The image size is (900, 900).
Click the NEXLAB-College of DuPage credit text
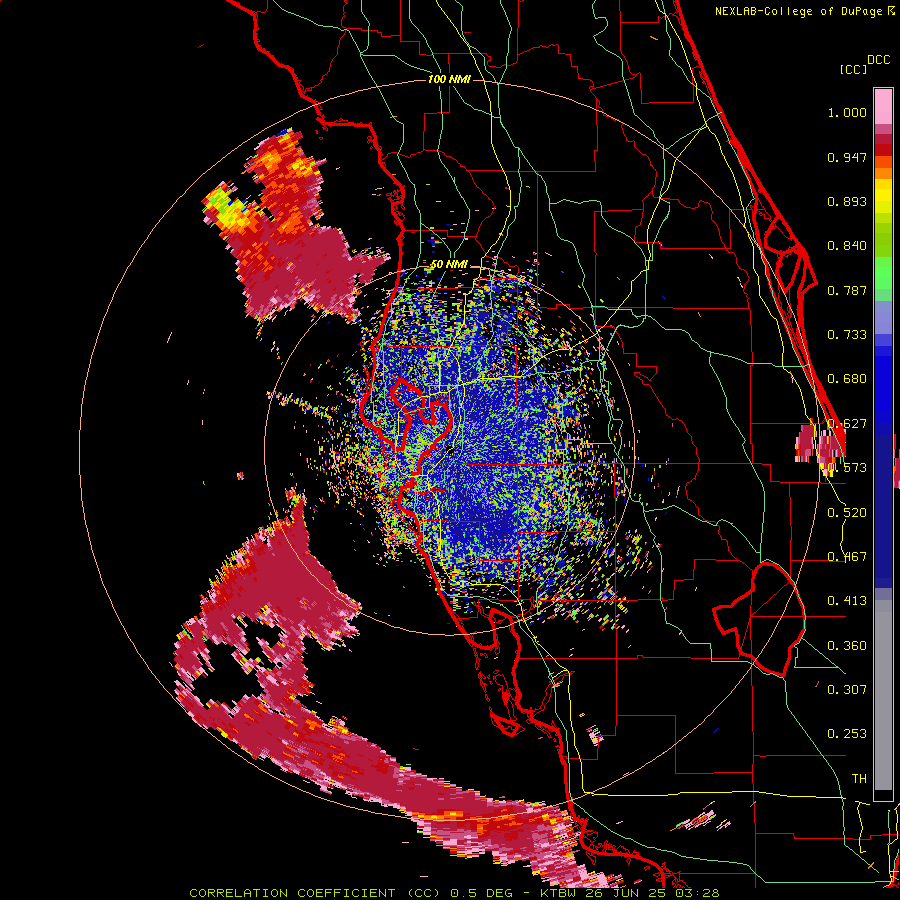(x=799, y=11)
